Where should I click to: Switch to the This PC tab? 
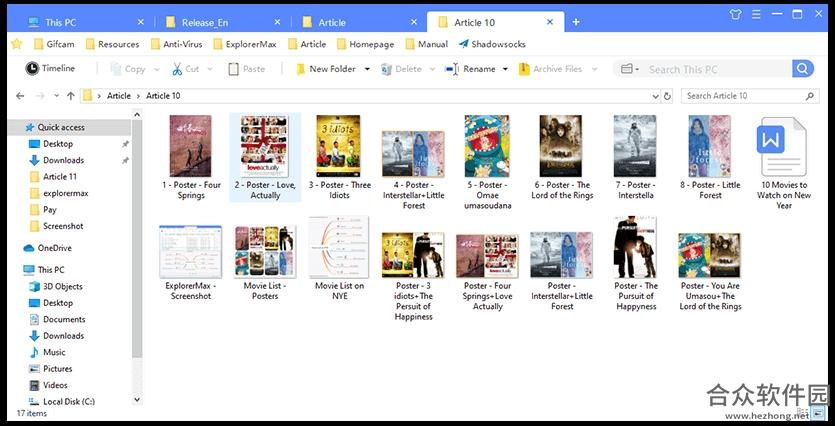86,22
